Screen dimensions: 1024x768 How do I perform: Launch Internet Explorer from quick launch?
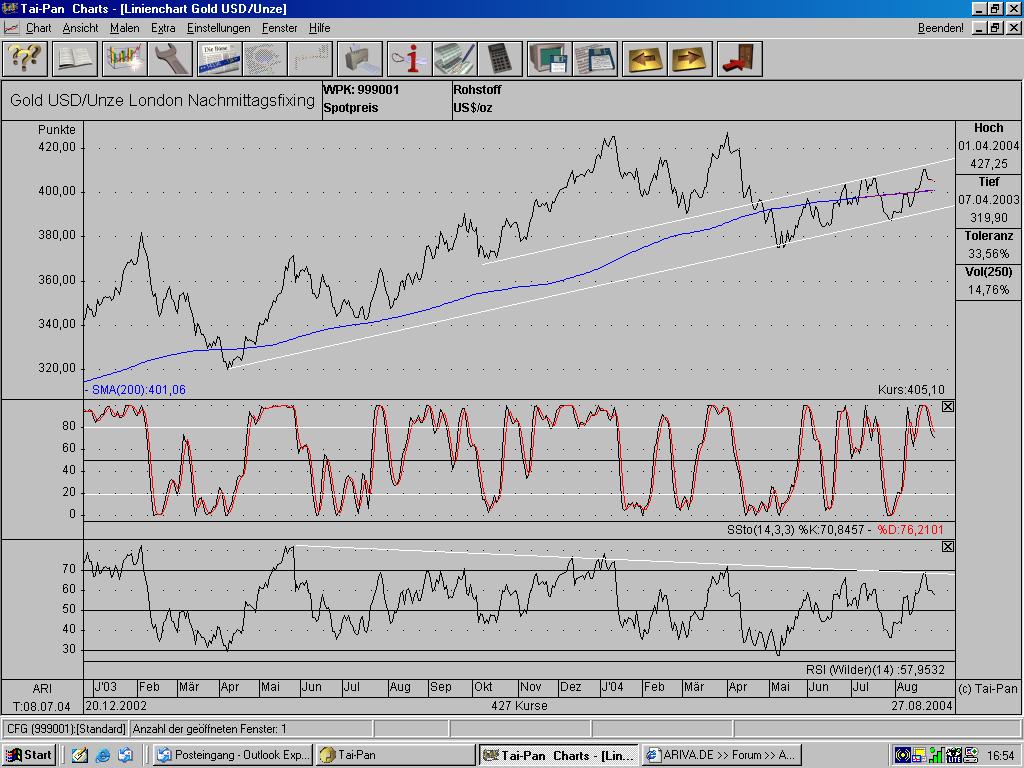point(103,755)
